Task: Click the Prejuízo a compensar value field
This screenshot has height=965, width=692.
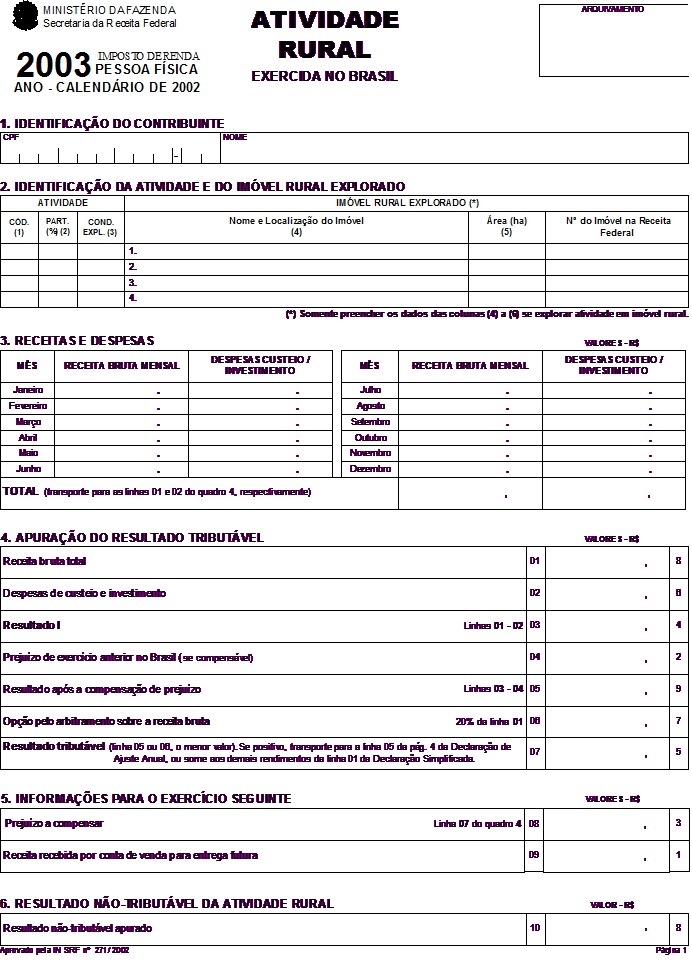Action: [620, 824]
